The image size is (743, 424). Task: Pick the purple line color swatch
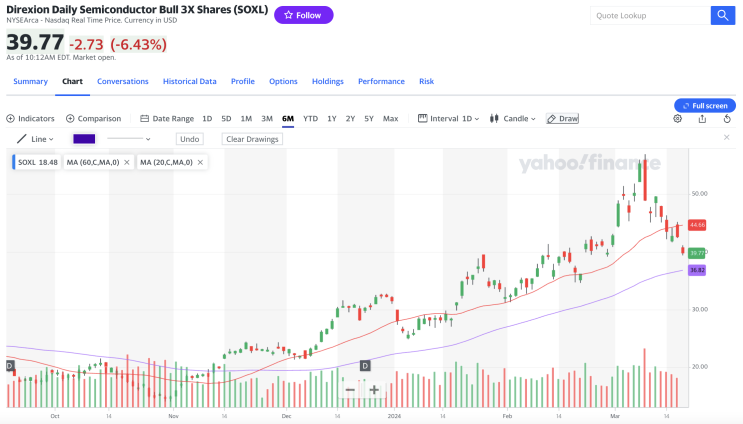pos(83,139)
